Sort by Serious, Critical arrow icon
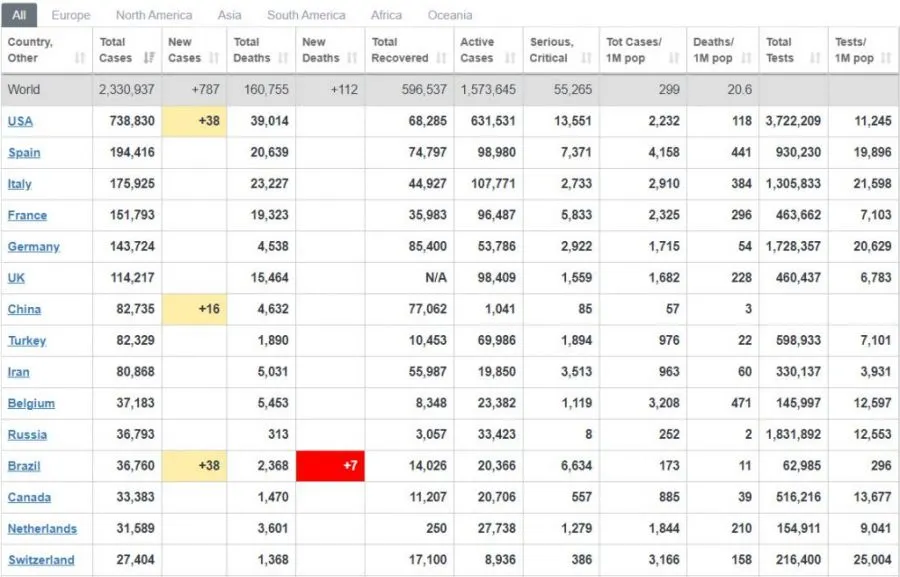 click(586, 58)
